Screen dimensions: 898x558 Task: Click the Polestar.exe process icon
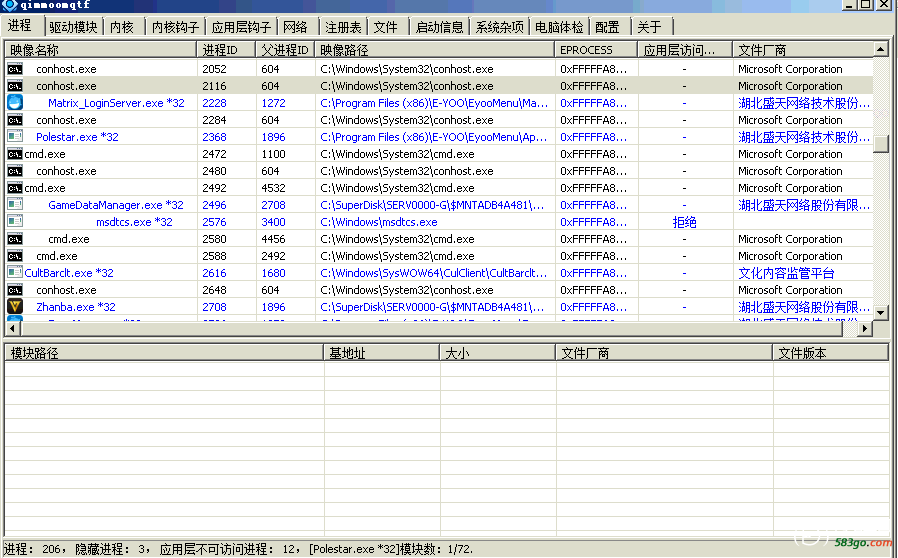(x=15, y=136)
